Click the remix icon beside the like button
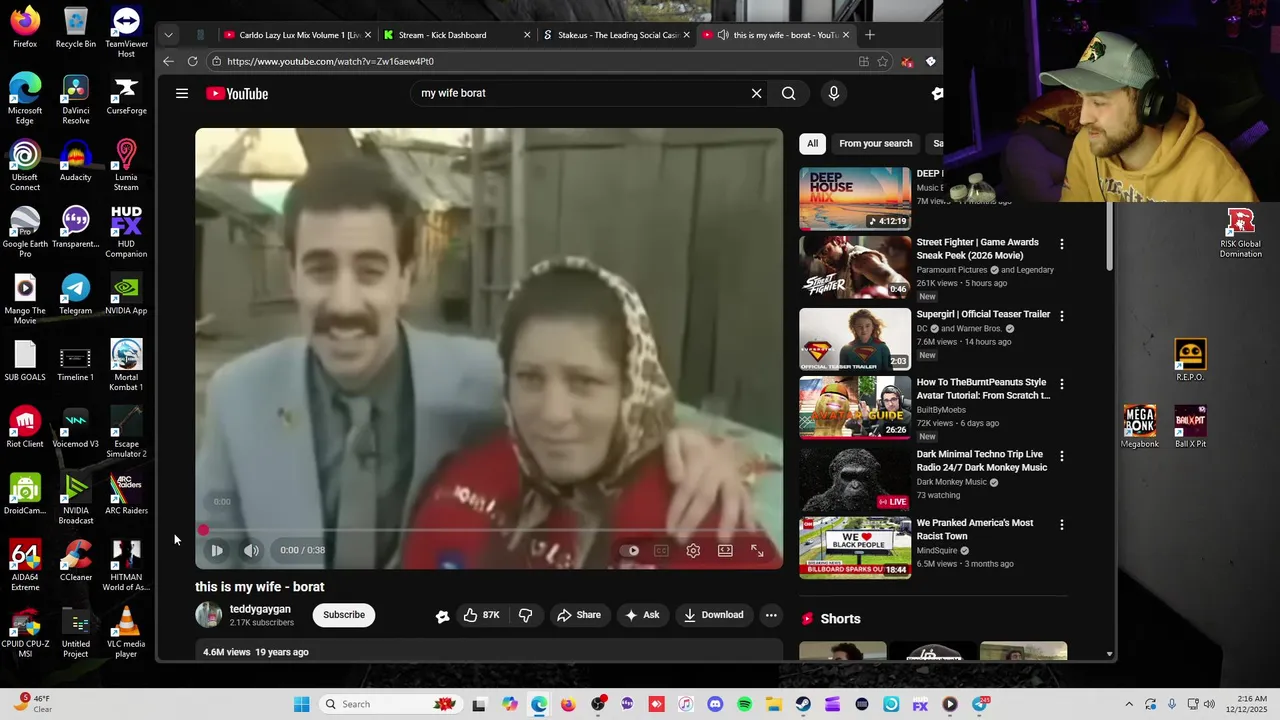This screenshot has height=720, width=1280. click(x=442, y=616)
